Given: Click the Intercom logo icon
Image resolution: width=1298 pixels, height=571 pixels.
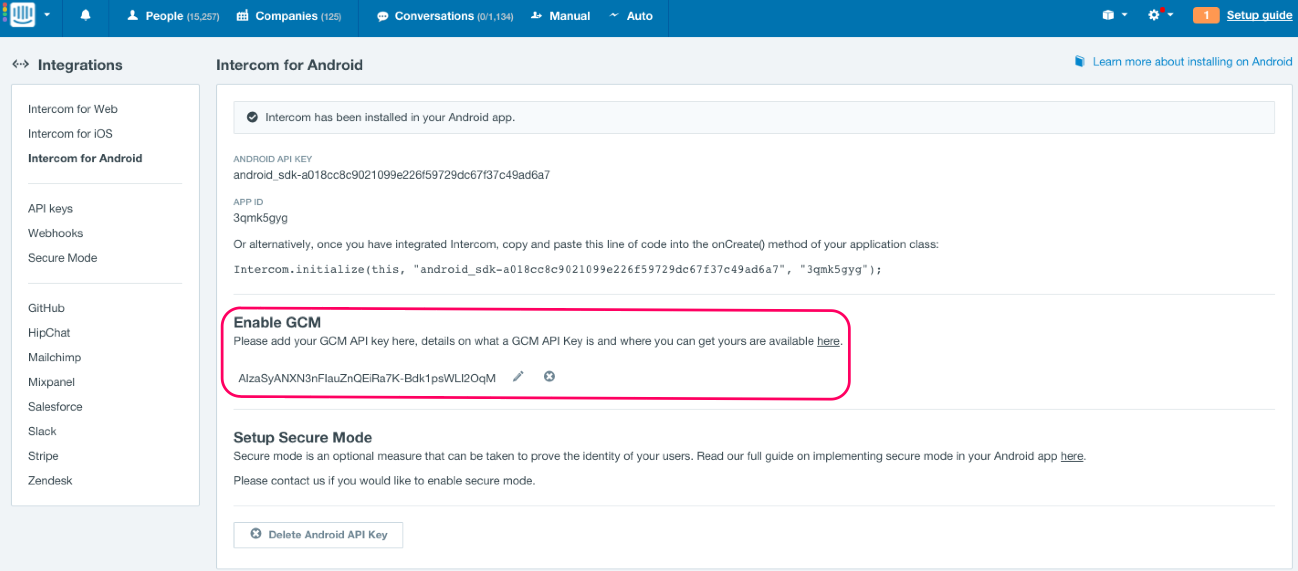Looking at the screenshot, I should tap(22, 15).
